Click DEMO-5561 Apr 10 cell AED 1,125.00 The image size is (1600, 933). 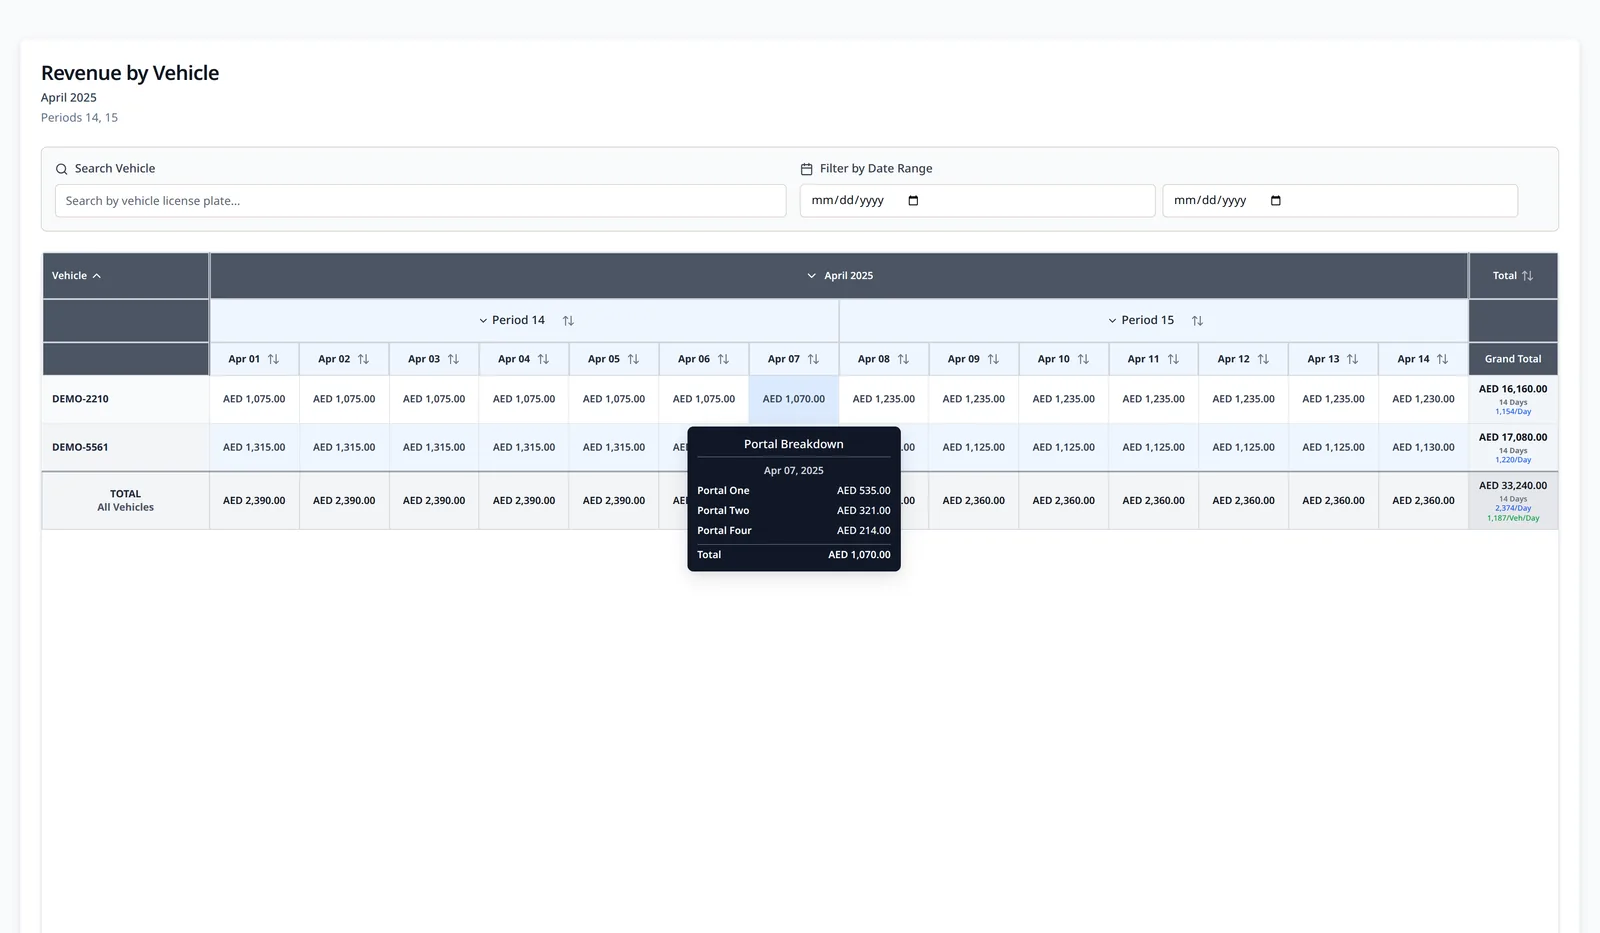click(x=1064, y=447)
